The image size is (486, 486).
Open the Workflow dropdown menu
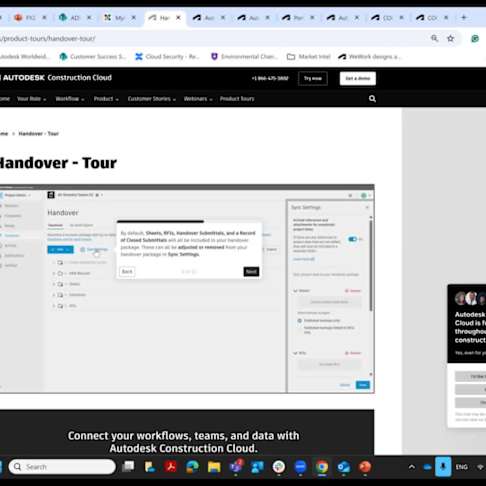[70, 99]
